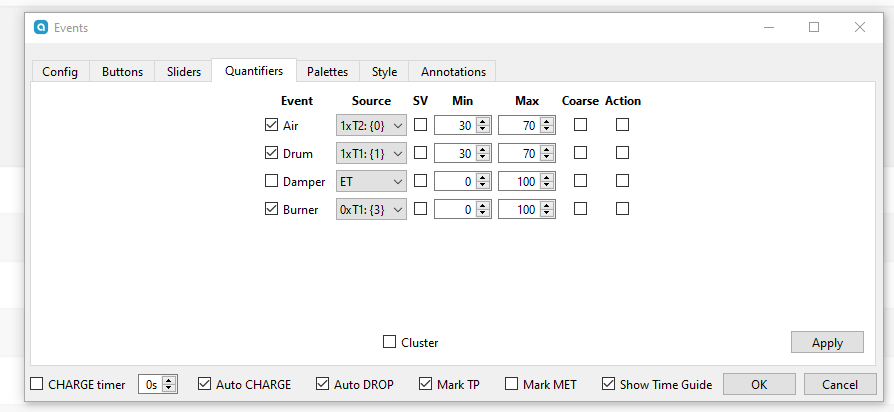The image size is (894, 412).
Task: Disable the Auto DROP checkbox
Action: point(323,384)
